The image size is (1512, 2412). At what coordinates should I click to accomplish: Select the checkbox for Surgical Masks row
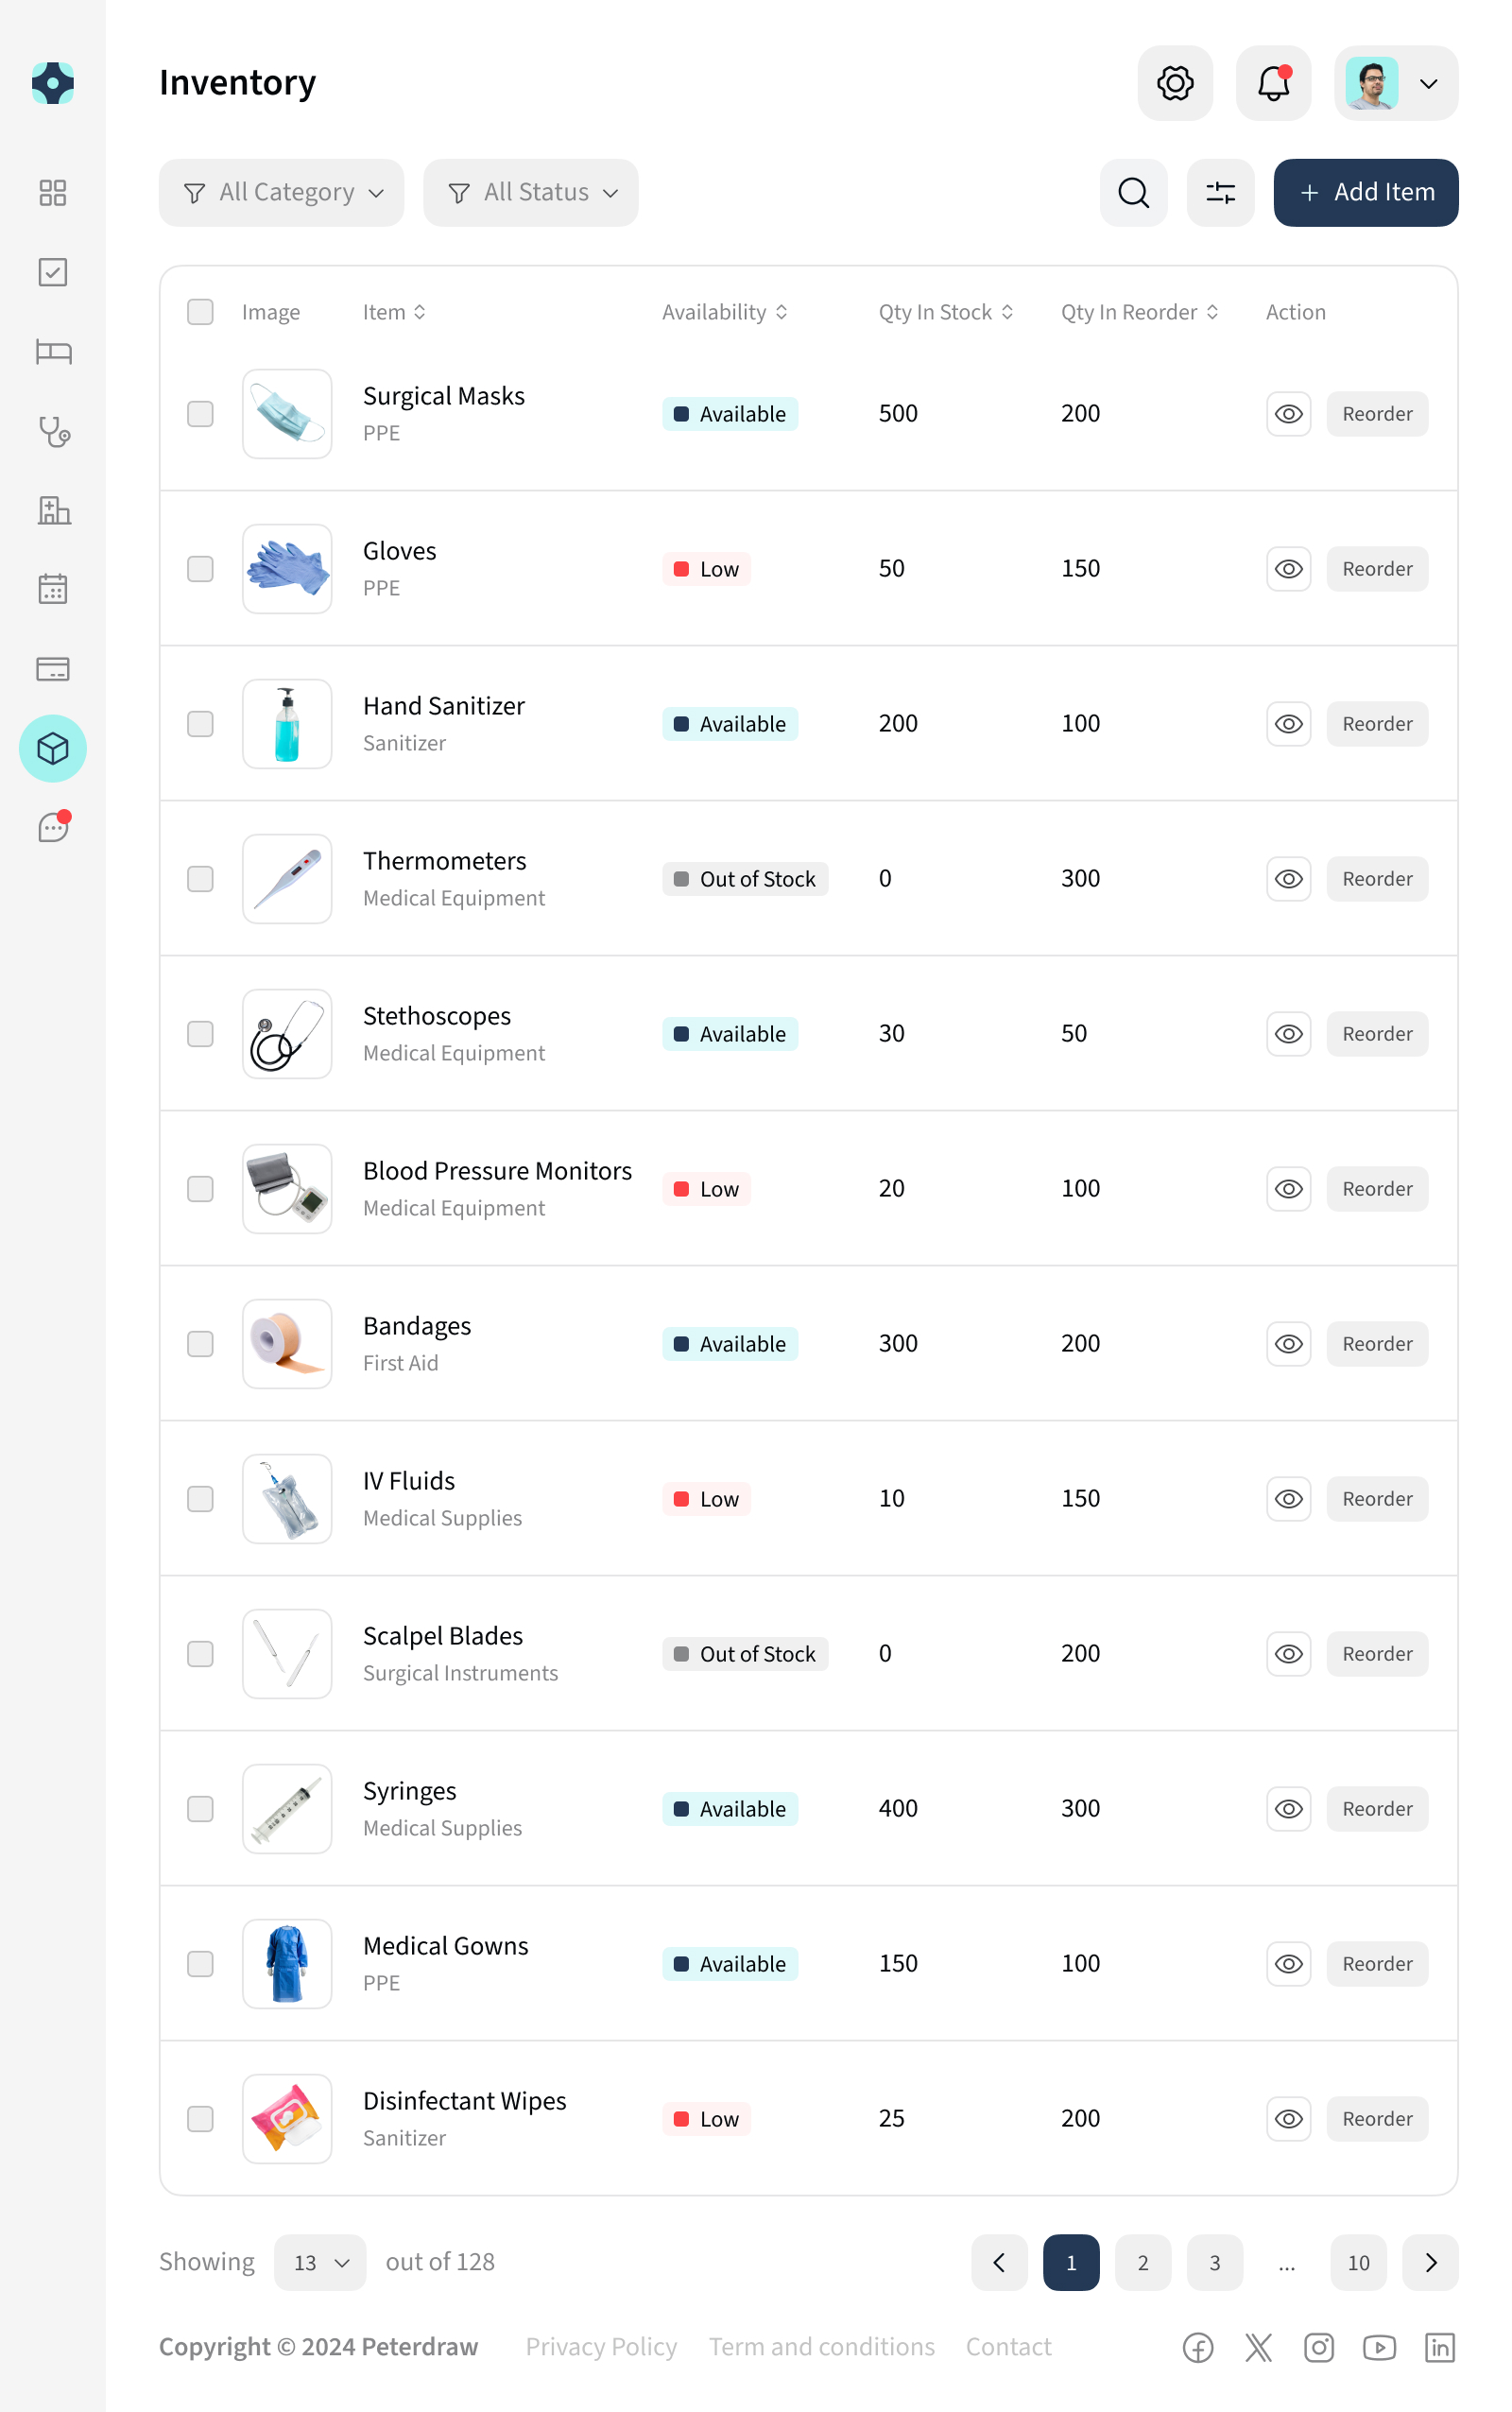click(x=199, y=413)
